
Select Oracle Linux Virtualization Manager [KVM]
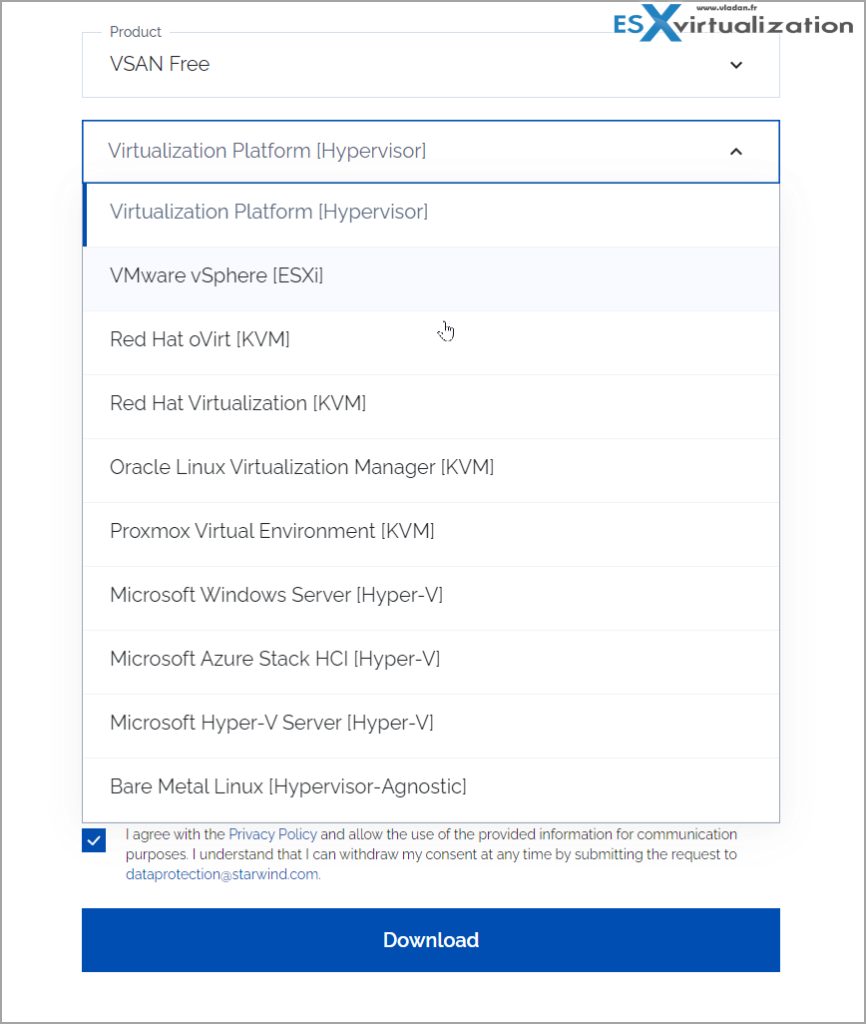[x=301, y=467]
